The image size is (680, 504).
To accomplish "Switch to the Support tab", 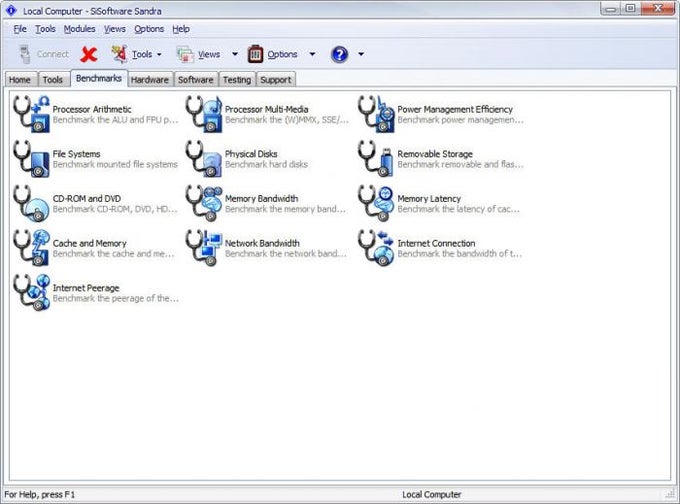I will 276,80.
